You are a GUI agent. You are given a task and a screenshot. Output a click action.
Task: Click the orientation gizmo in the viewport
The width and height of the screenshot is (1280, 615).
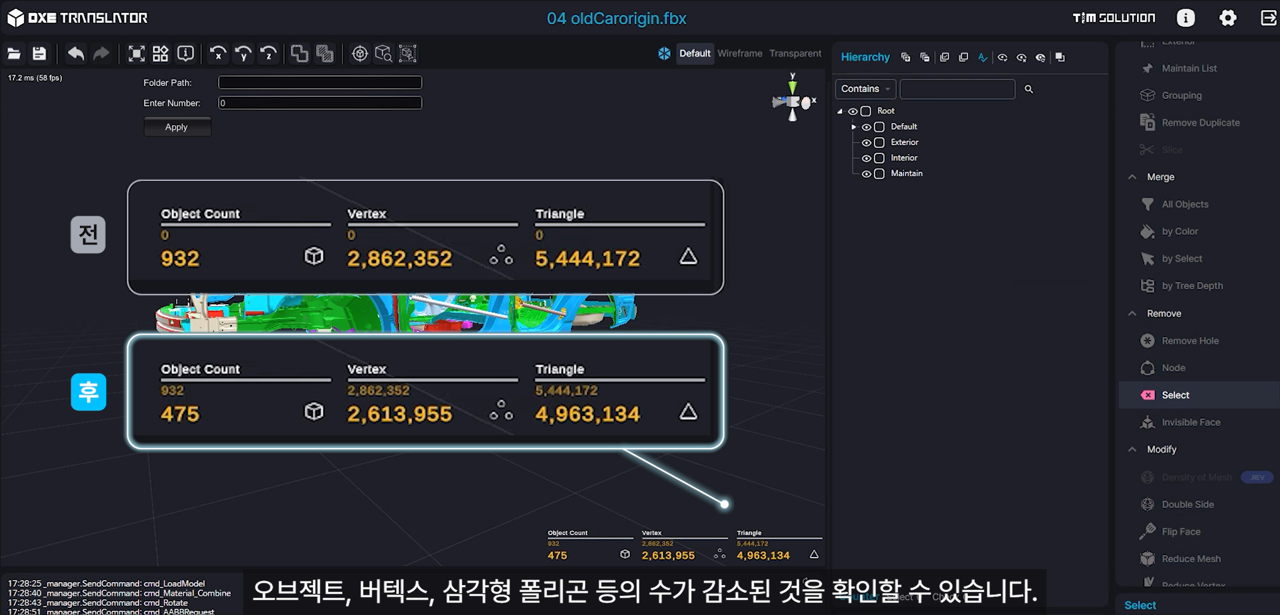(793, 100)
